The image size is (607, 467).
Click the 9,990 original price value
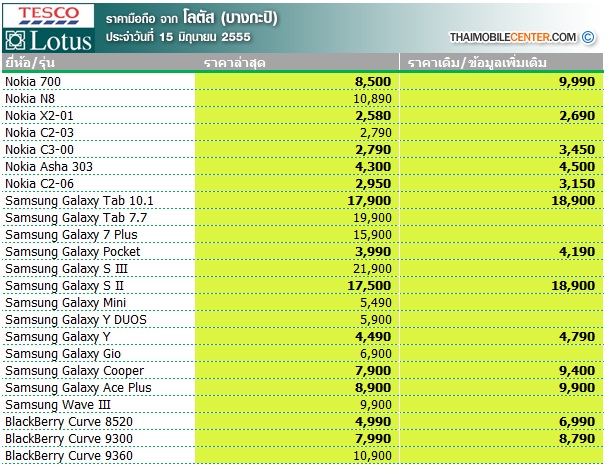[x=577, y=82]
